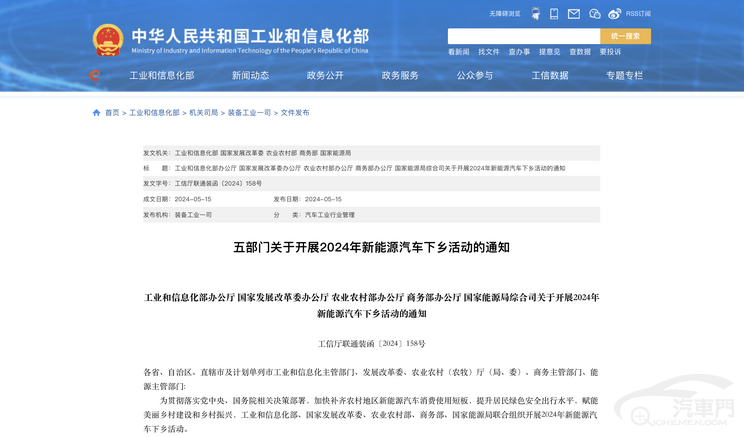Open the 工信数据 navigation menu
Screen dimensions: 744x437
(x=550, y=75)
